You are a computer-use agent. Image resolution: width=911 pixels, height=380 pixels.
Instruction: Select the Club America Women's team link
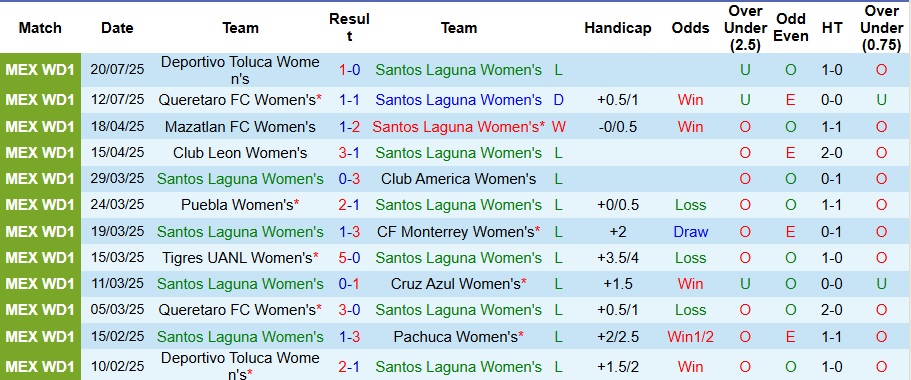click(458, 179)
